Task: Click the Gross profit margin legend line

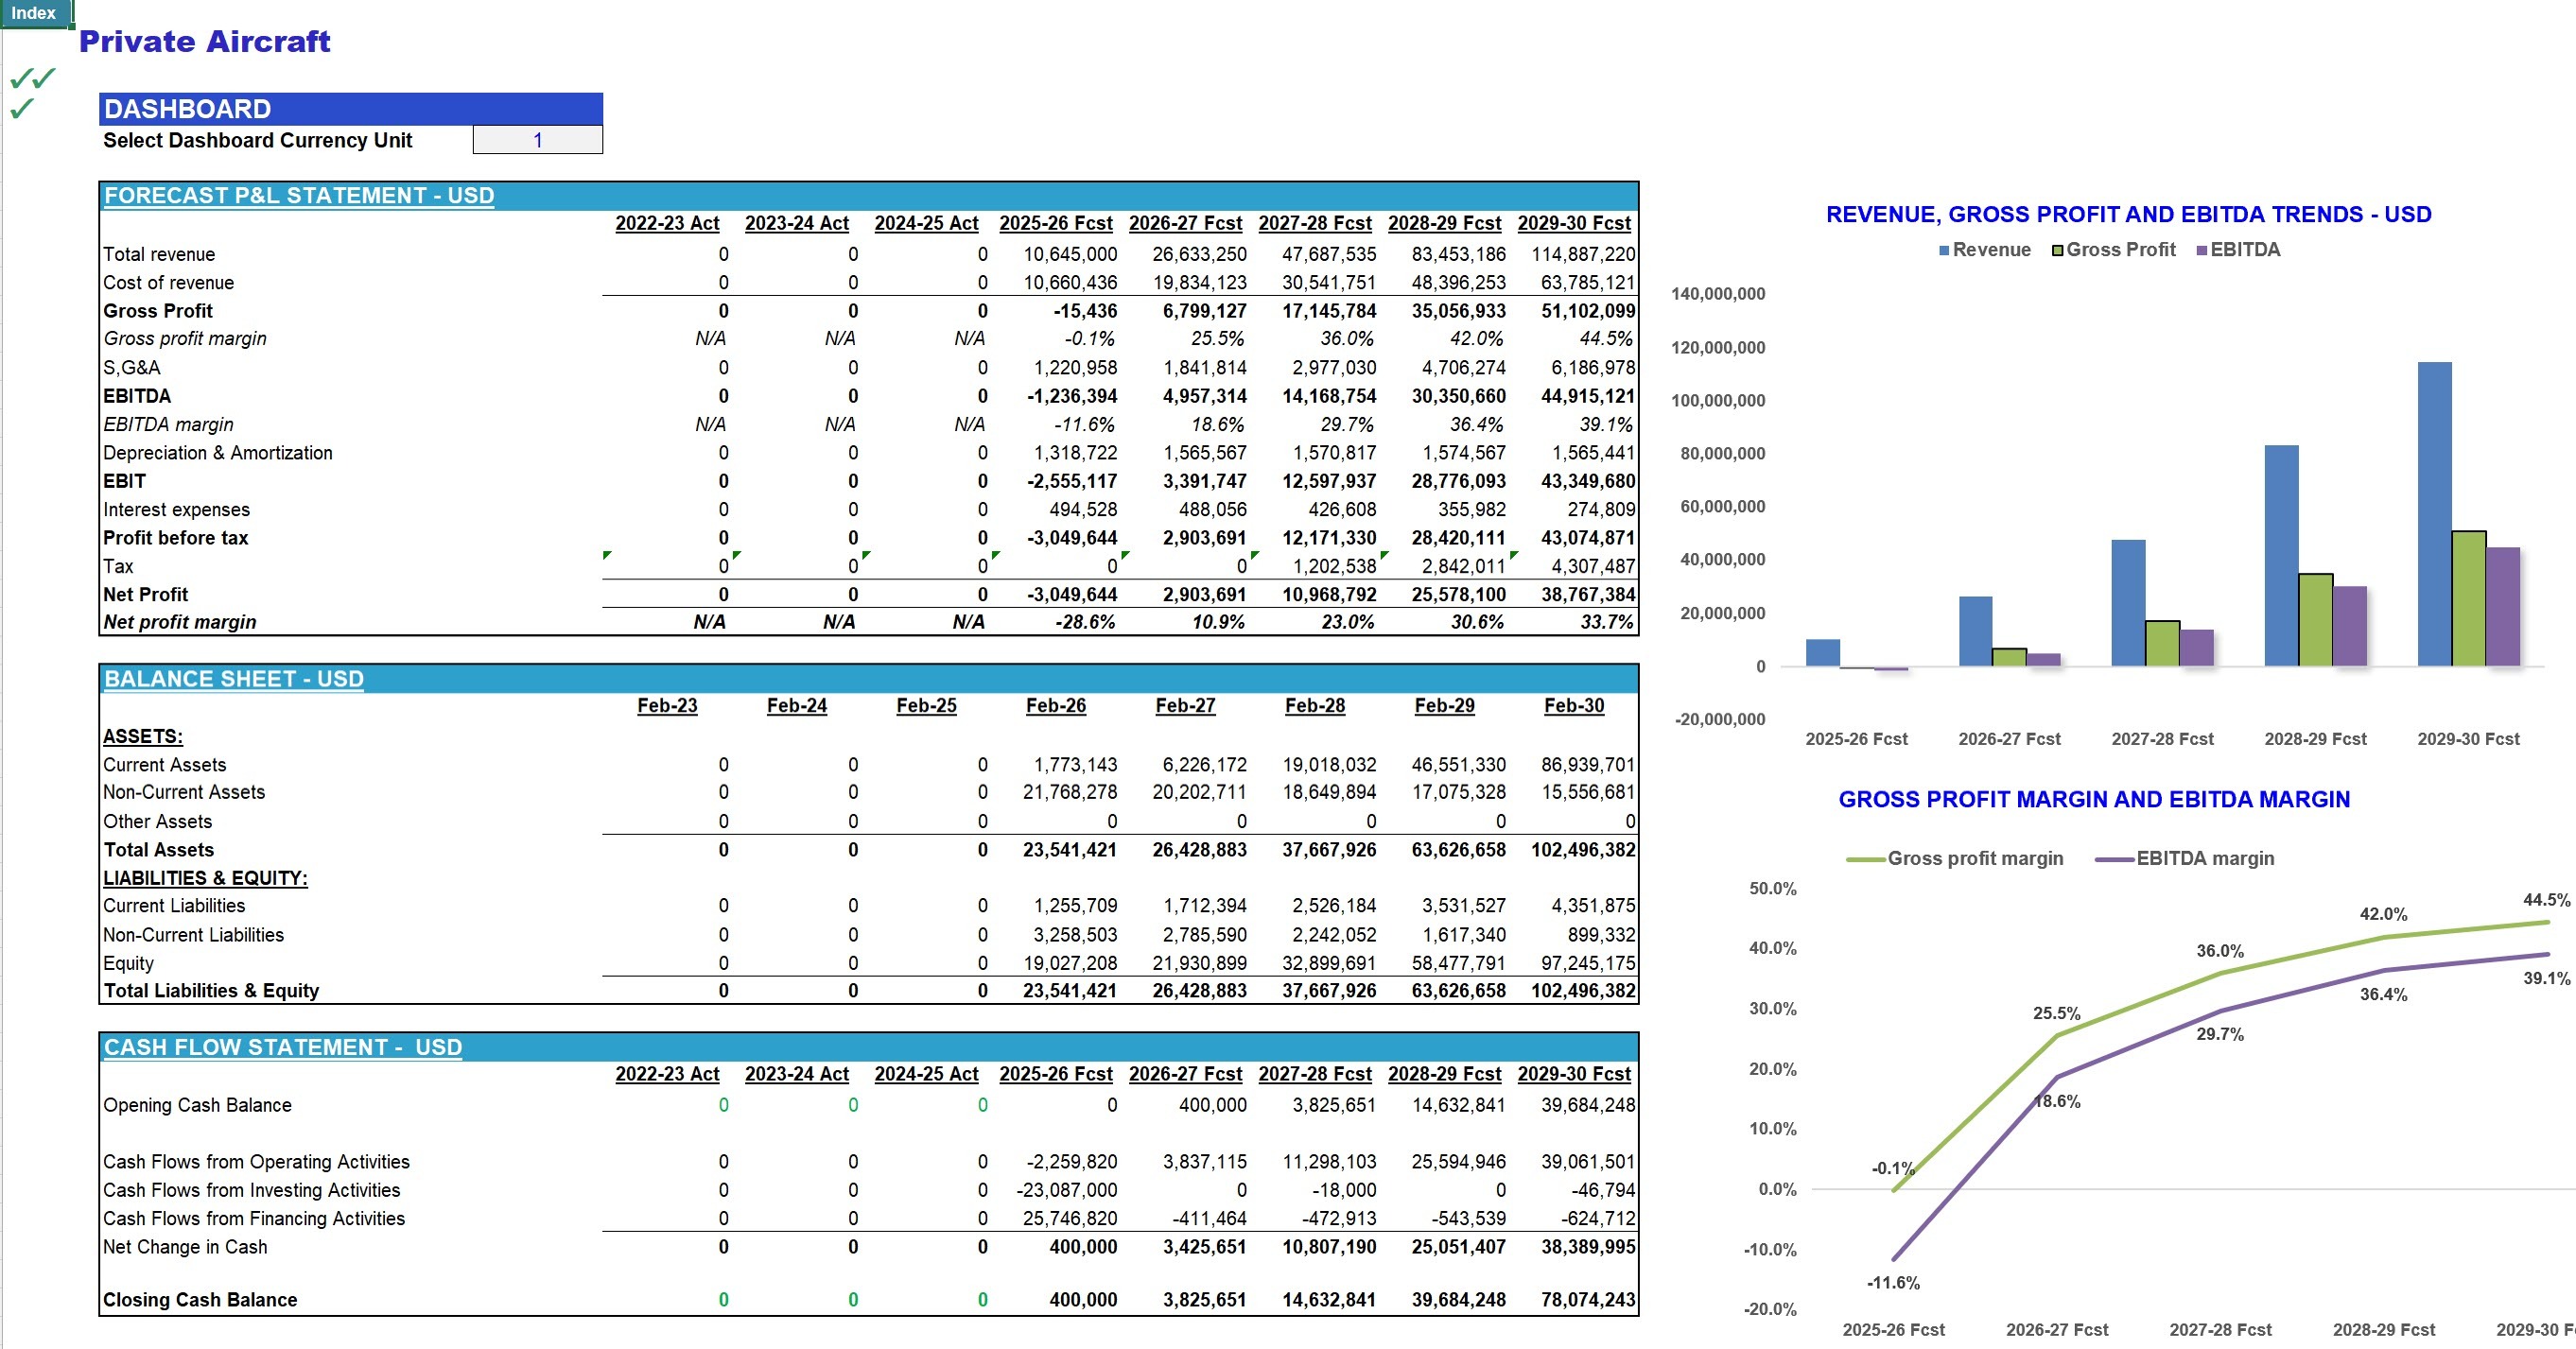Action: point(1866,859)
